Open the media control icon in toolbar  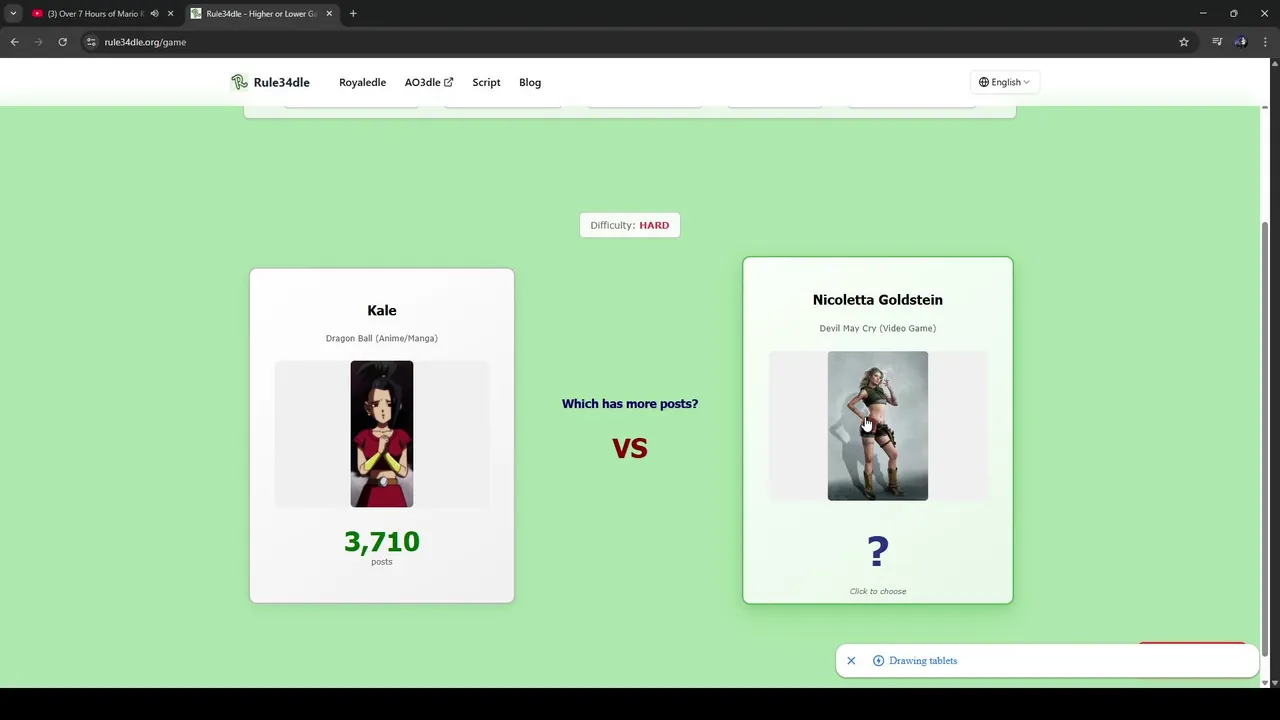tap(1217, 42)
